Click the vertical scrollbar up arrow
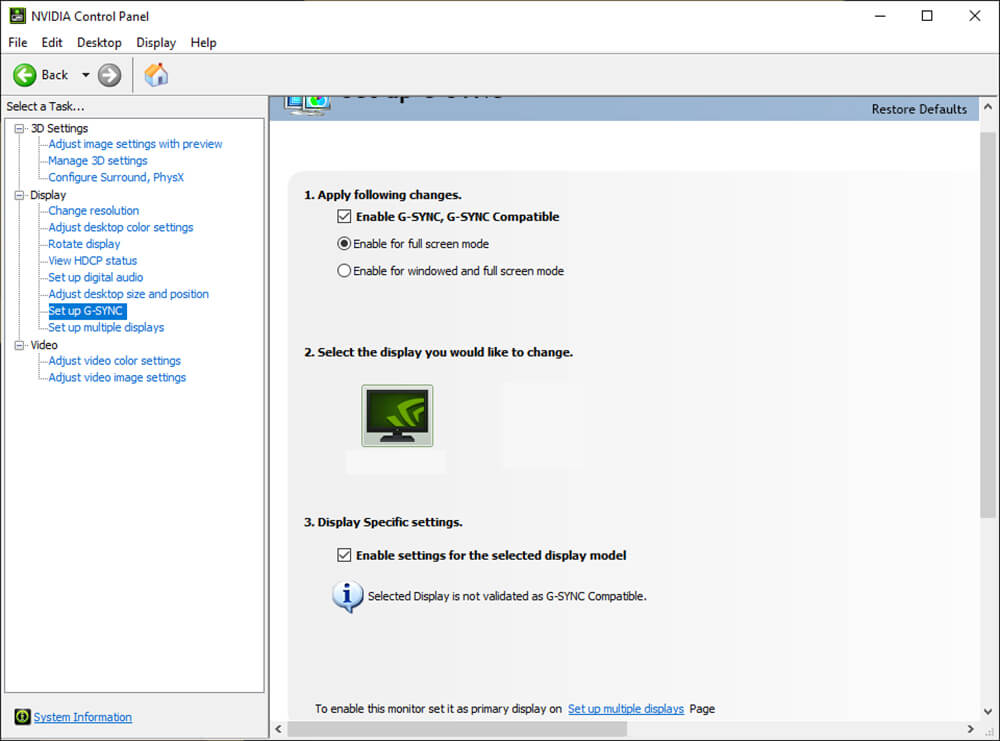This screenshot has width=1000, height=741. pyautogui.click(x=988, y=106)
